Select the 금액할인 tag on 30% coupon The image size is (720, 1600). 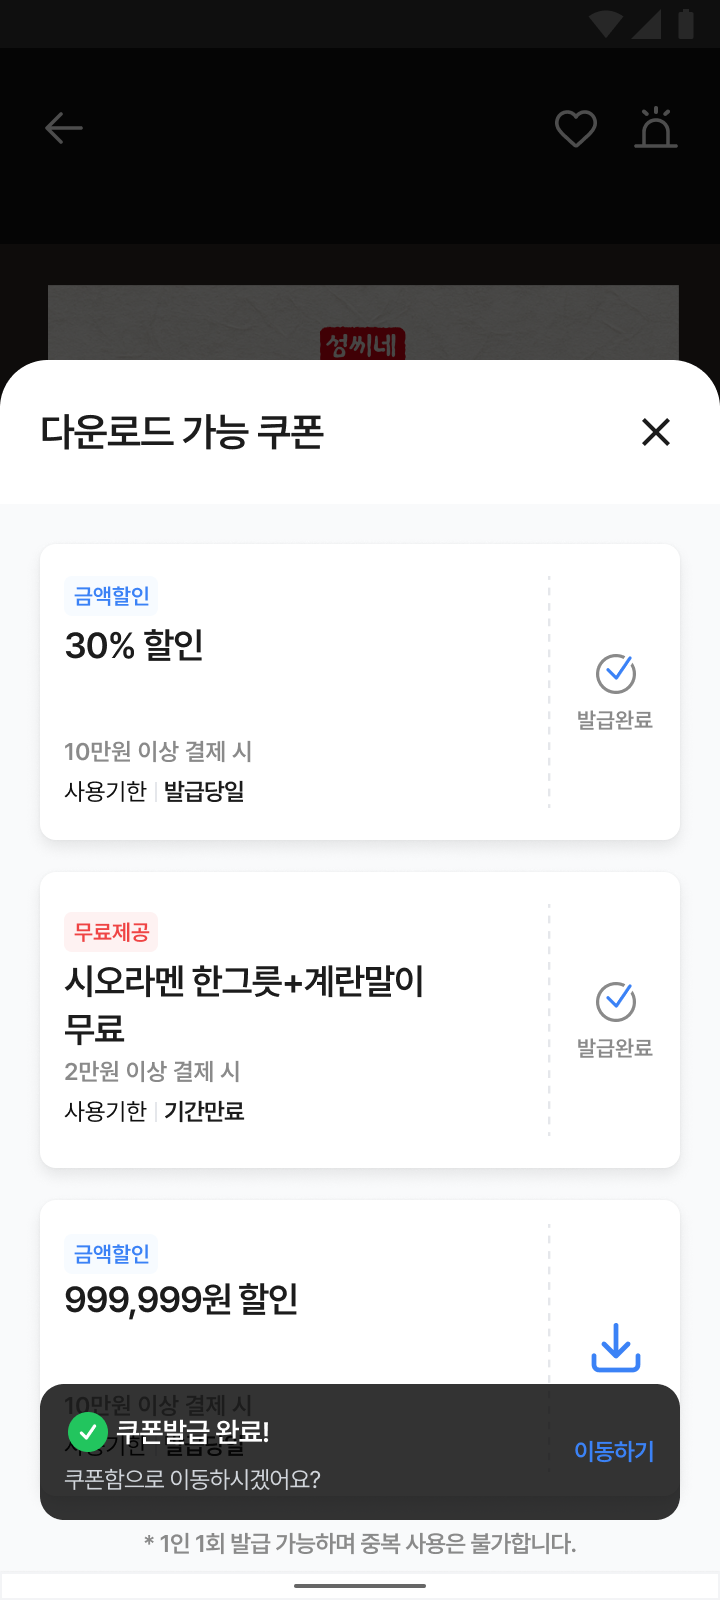[112, 596]
